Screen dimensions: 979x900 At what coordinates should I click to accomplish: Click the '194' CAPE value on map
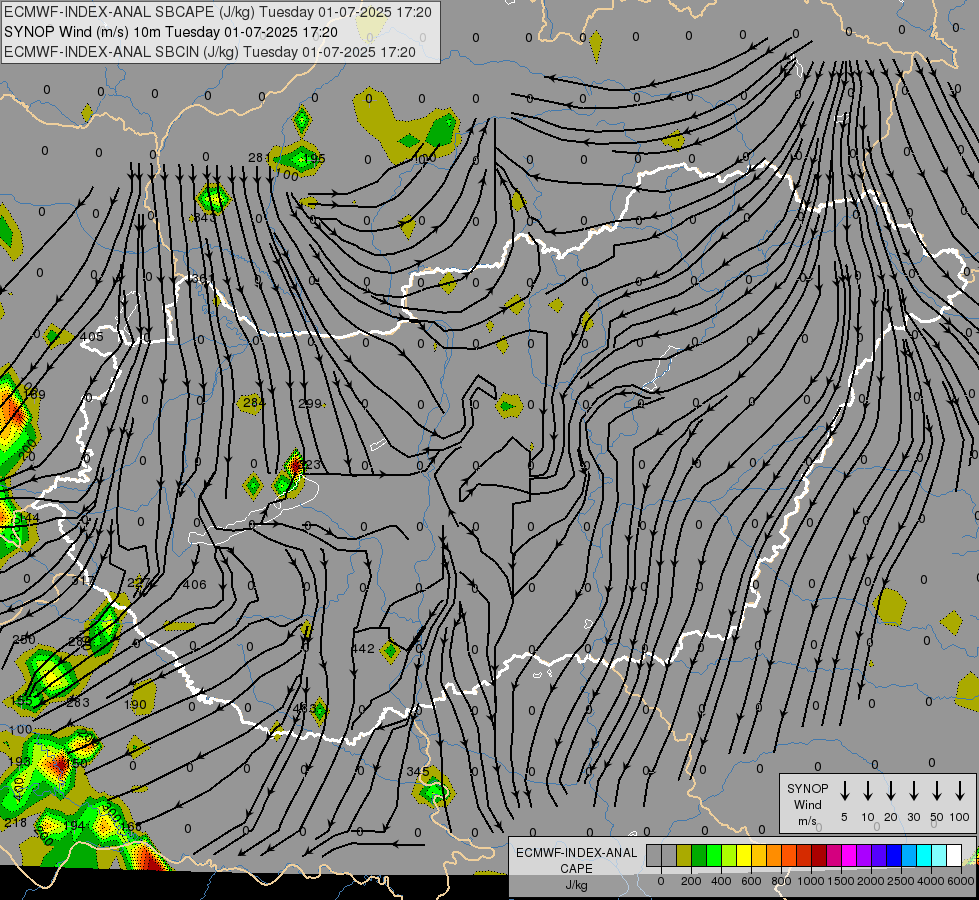[x=74, y=826]
